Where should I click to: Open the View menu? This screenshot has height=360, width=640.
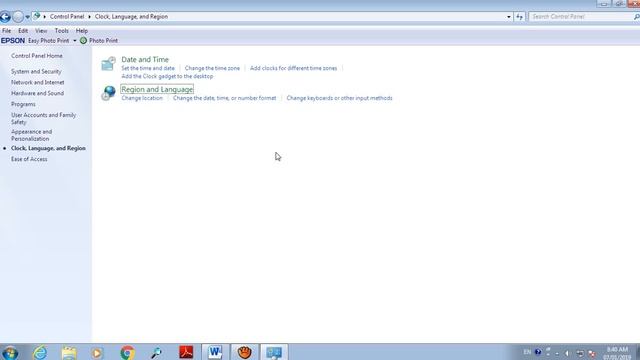coord(41,31)
